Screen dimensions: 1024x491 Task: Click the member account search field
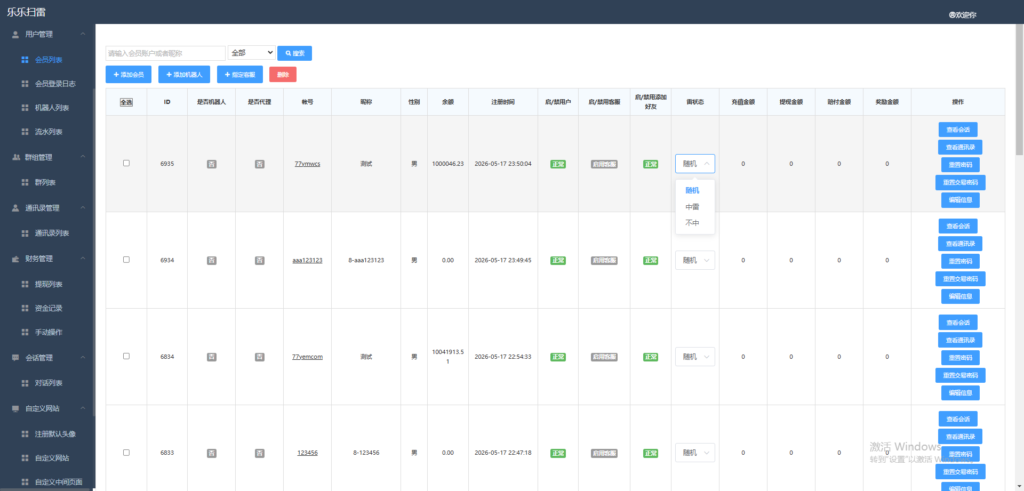(165, 53)
